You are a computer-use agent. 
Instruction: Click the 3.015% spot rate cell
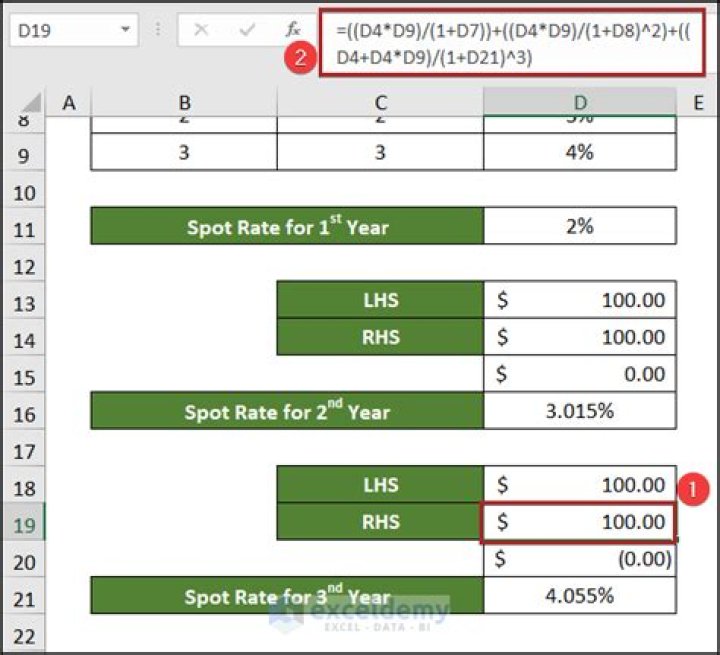579,411
